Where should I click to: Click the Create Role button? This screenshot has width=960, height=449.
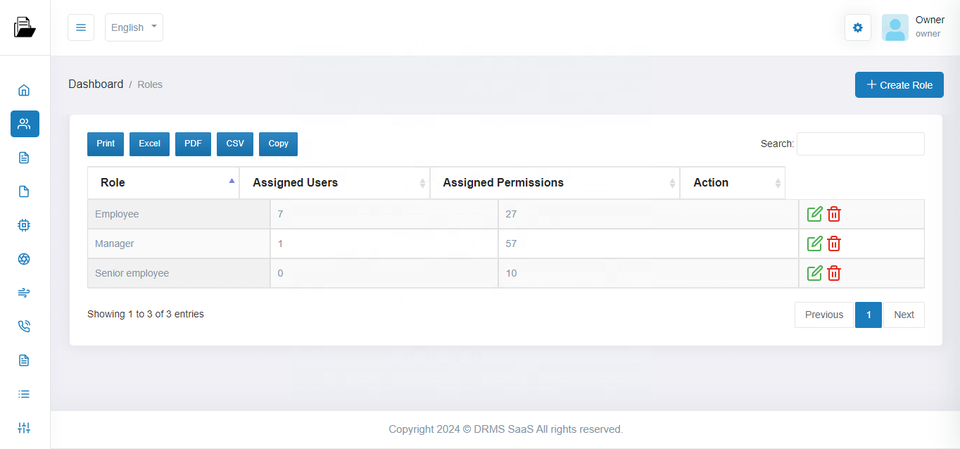(x=899, y=85)
